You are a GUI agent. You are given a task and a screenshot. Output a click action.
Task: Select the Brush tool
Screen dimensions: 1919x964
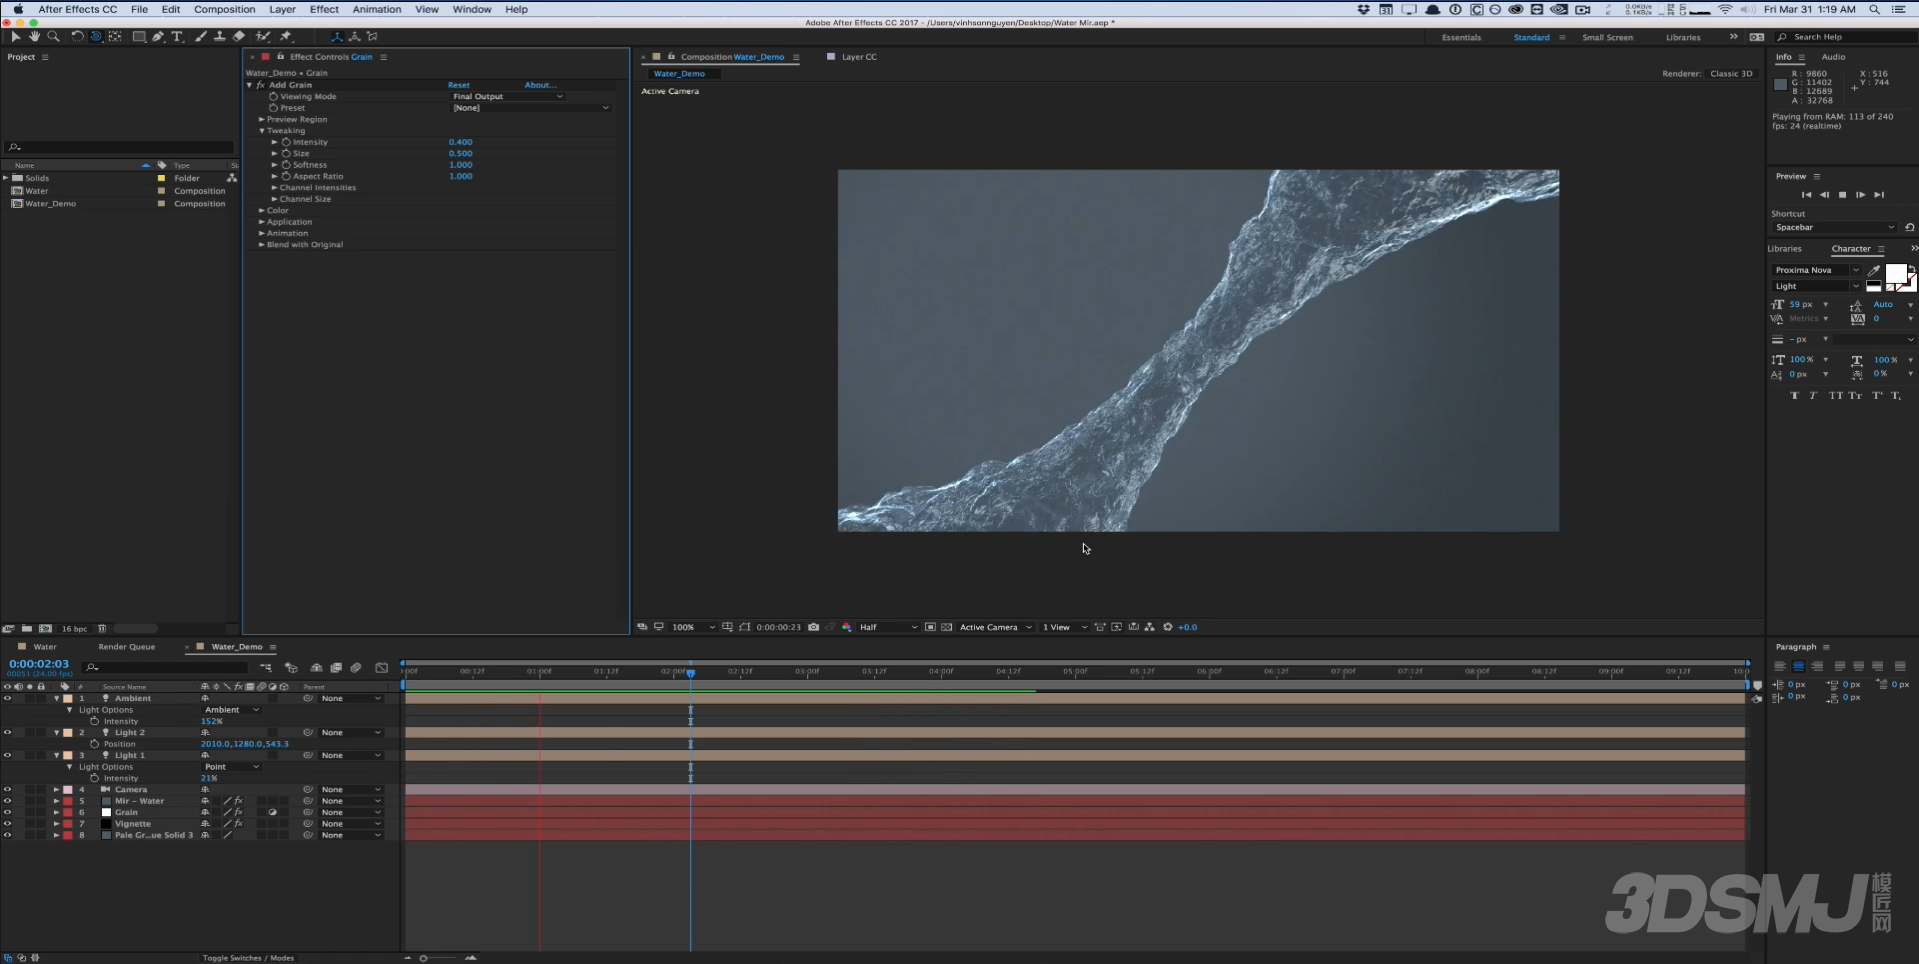pyautogui.click(x=201, y=36)
